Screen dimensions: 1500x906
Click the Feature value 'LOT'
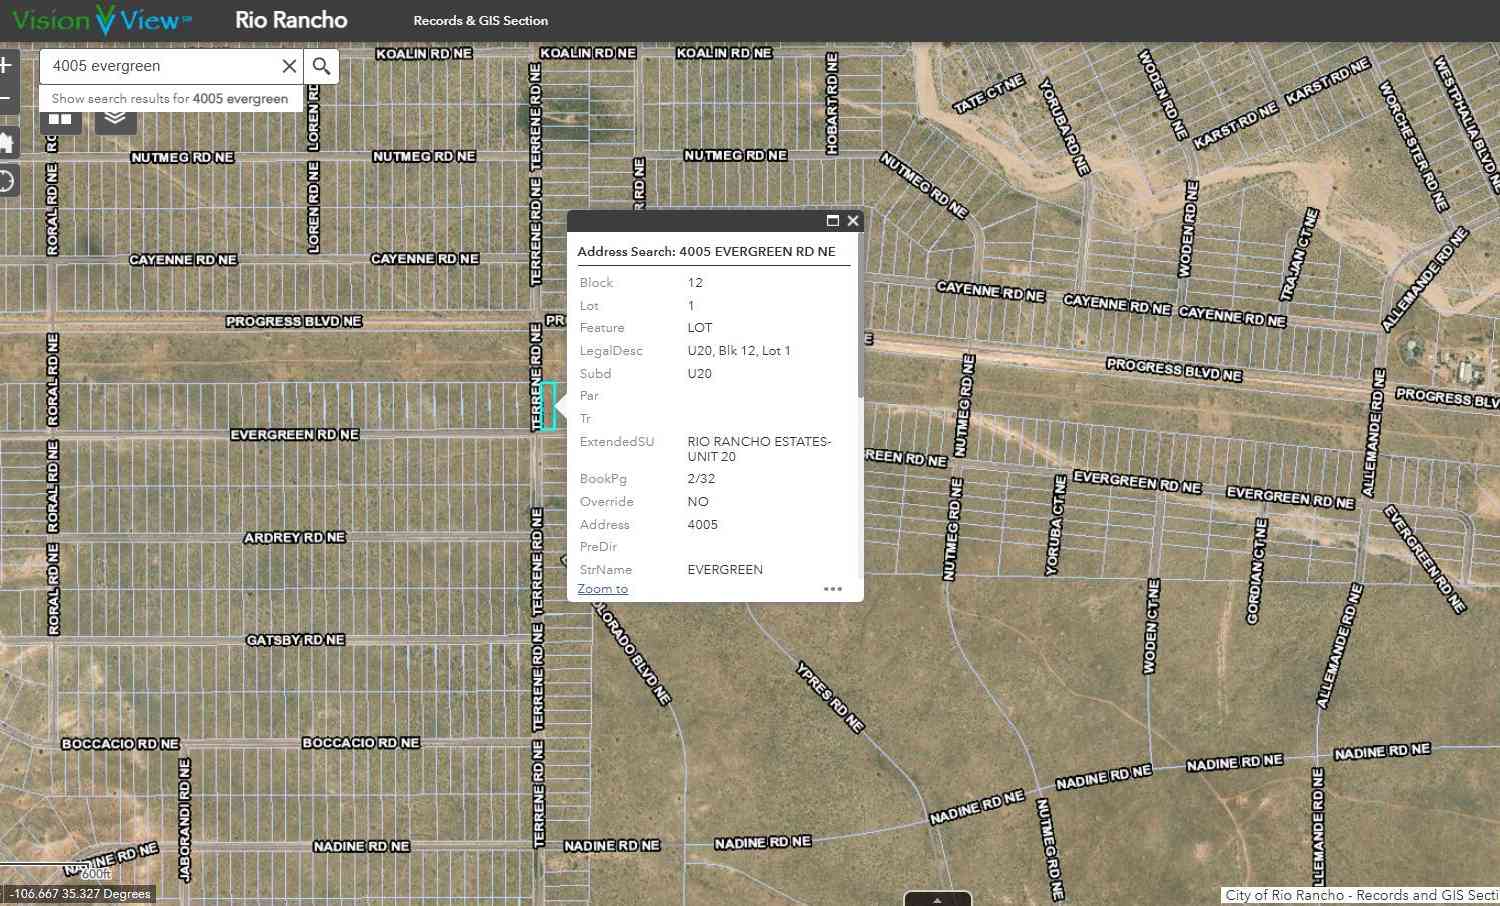click(x=700, y=328)
